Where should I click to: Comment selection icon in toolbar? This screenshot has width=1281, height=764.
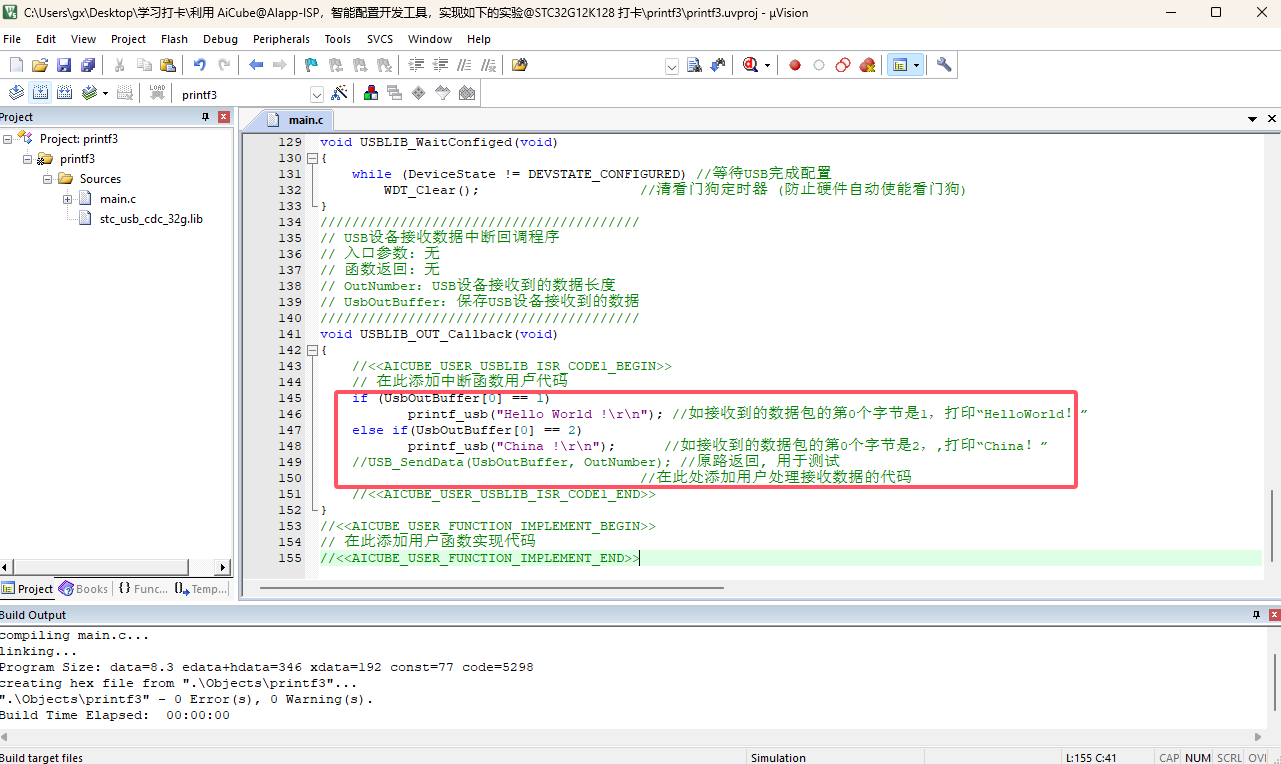[x=465, y=65]
